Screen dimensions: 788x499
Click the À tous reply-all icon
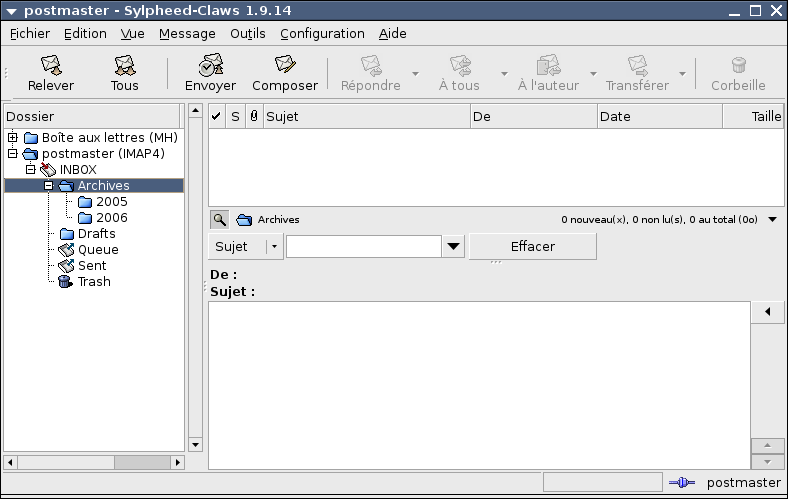(460, 65)
